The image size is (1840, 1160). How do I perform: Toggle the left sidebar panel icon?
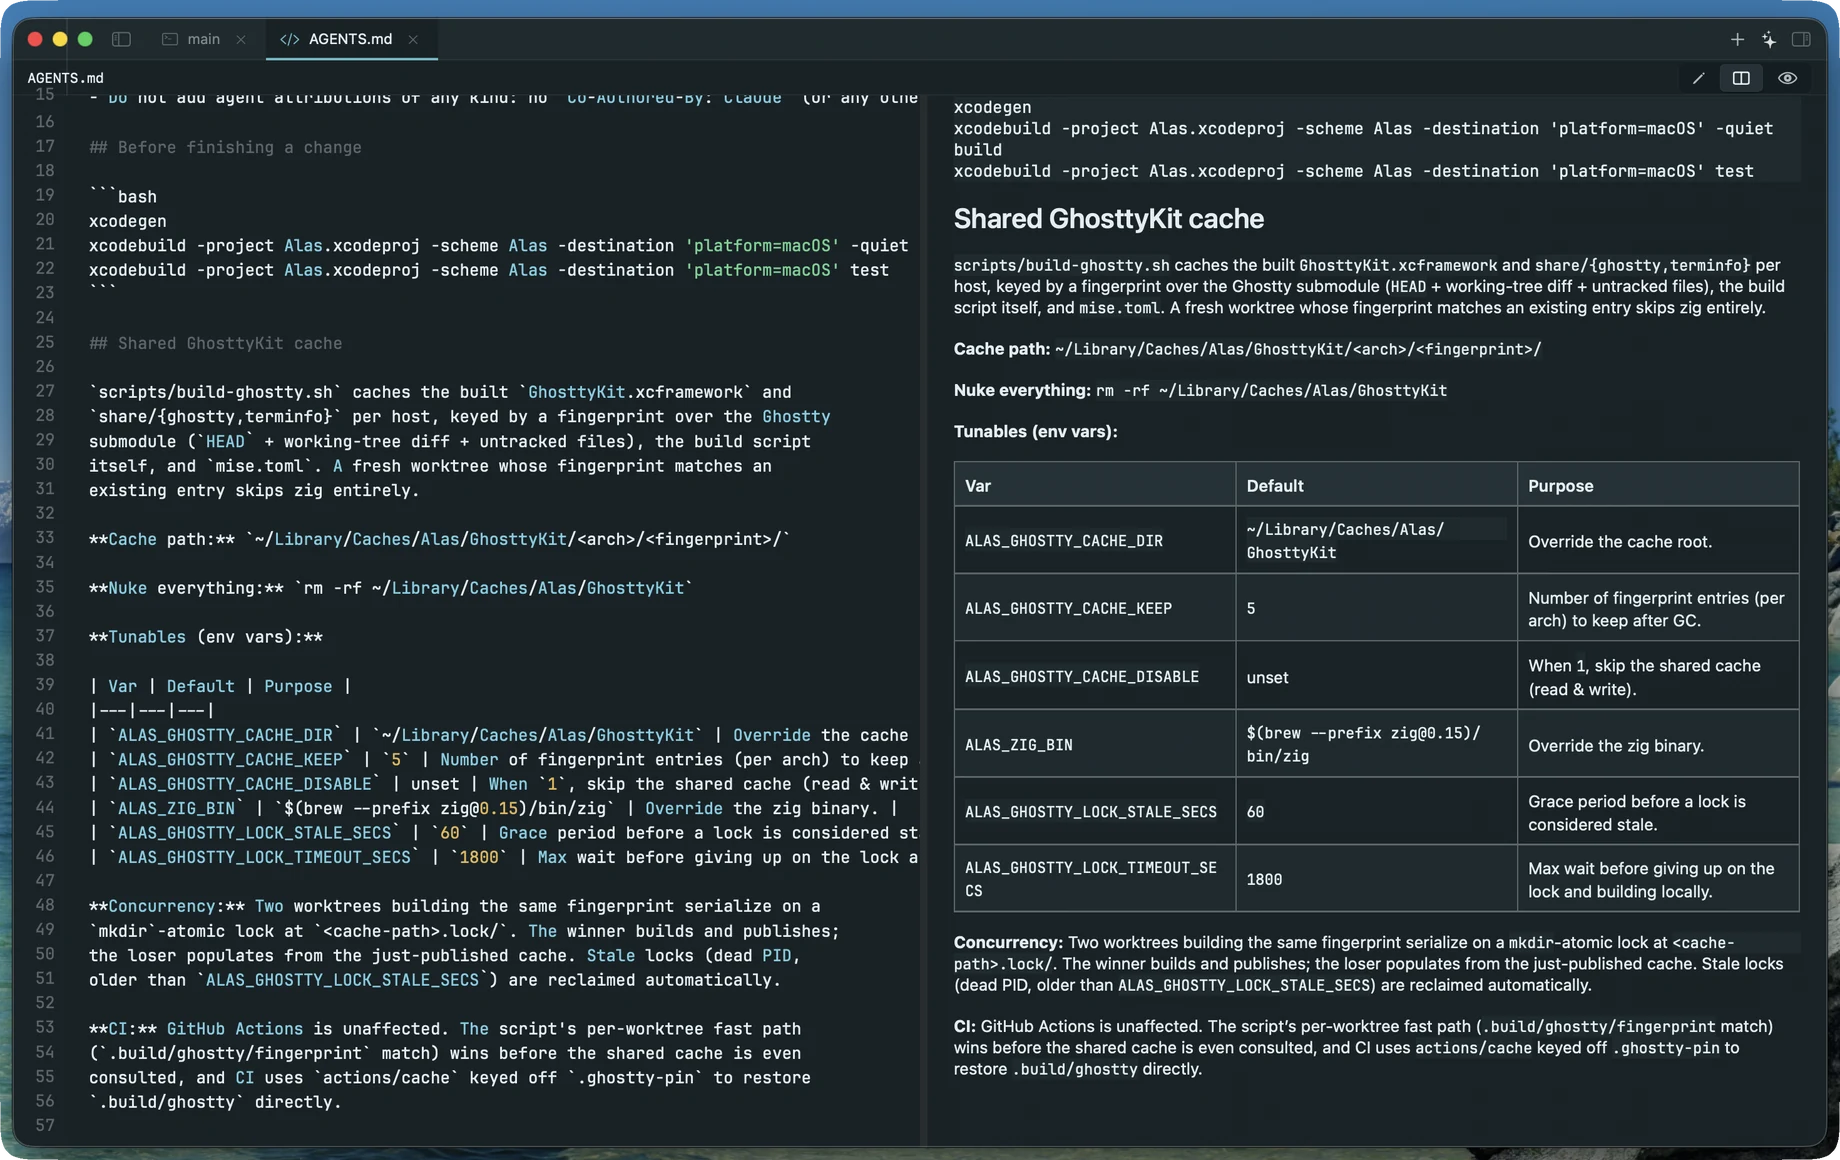point(121,39)
